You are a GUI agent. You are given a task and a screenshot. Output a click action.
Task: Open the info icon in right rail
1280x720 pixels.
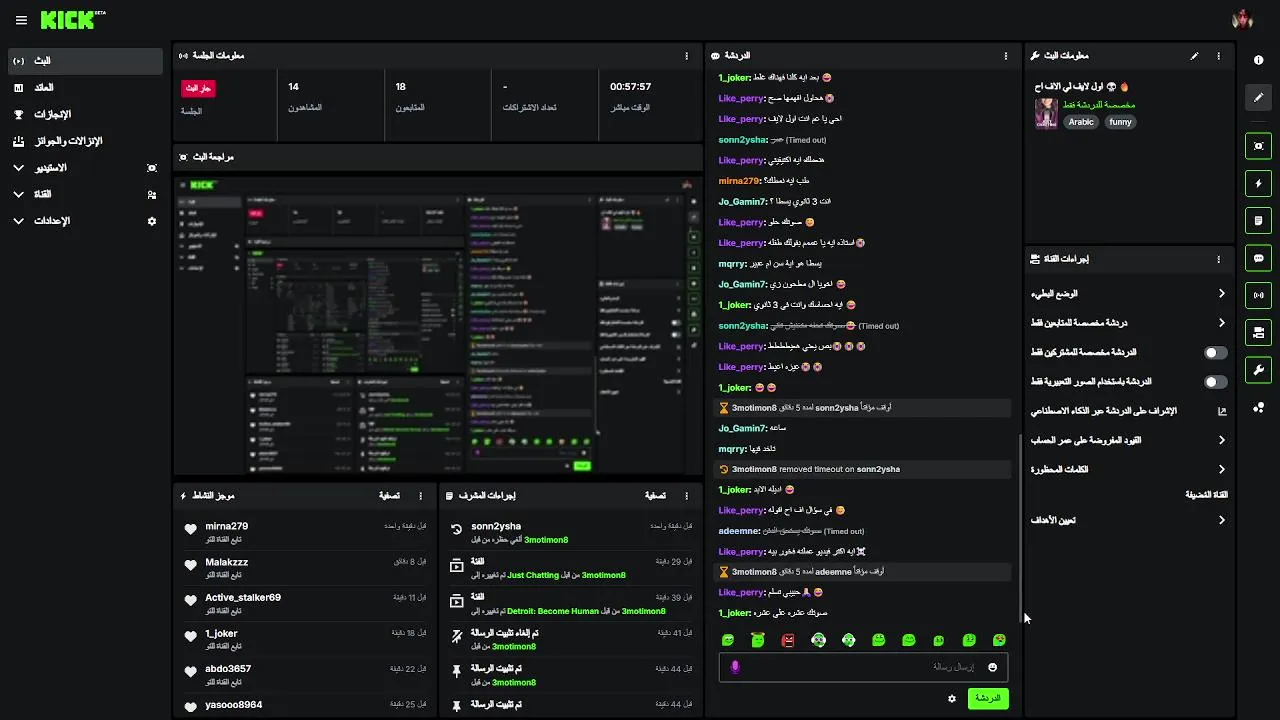tap(1258, 61)
